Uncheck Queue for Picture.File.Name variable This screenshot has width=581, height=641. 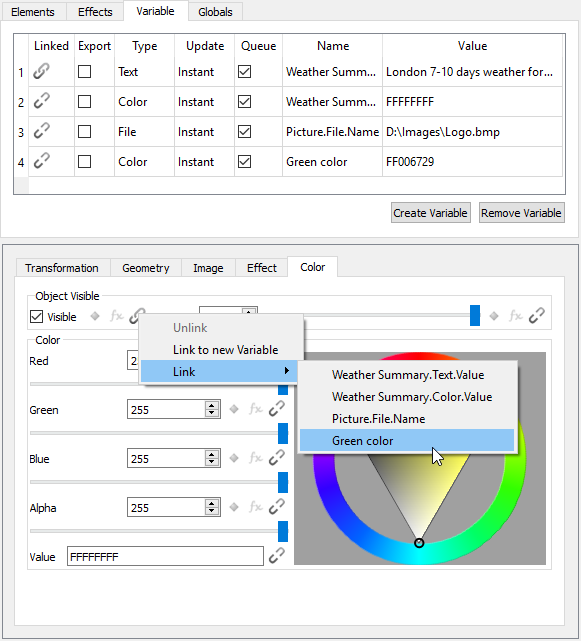[x=245, y=132]
